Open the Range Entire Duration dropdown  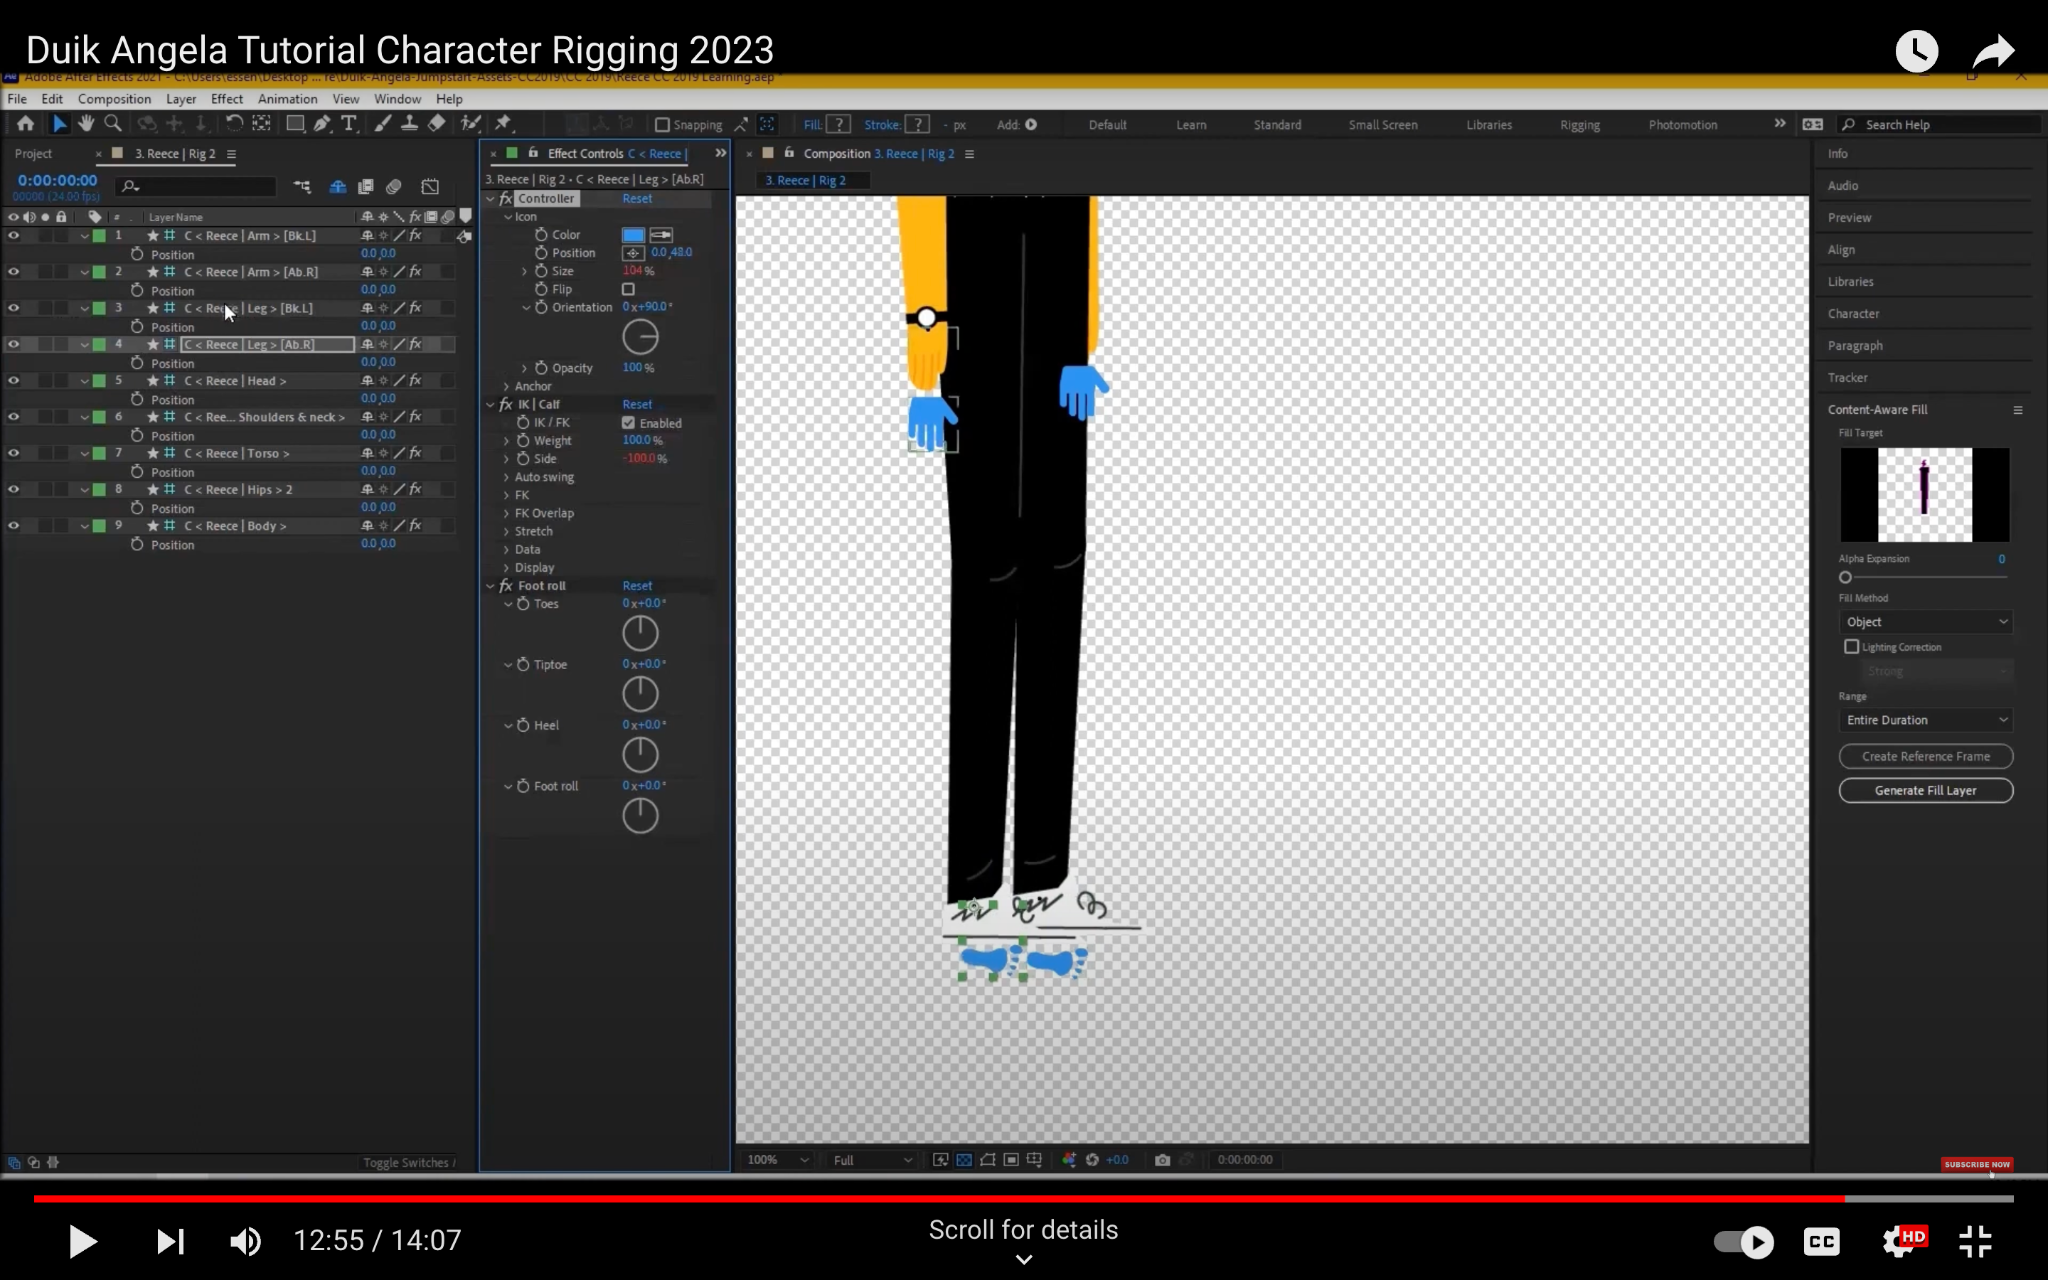pyautogui.click(x=1926, y=720)
